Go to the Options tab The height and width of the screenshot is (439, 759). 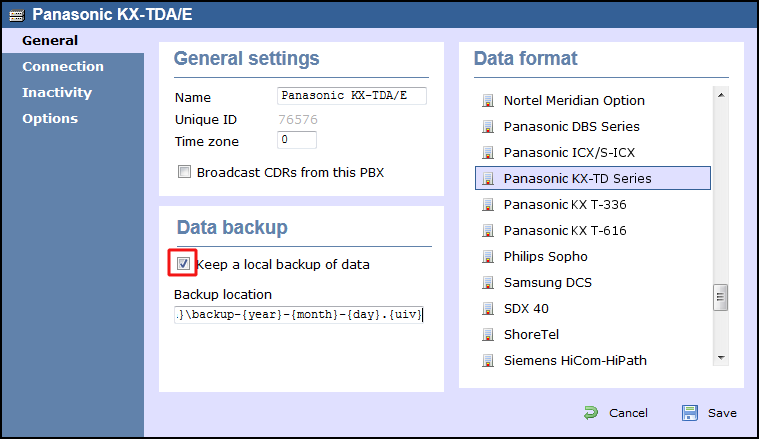(50, 119)
